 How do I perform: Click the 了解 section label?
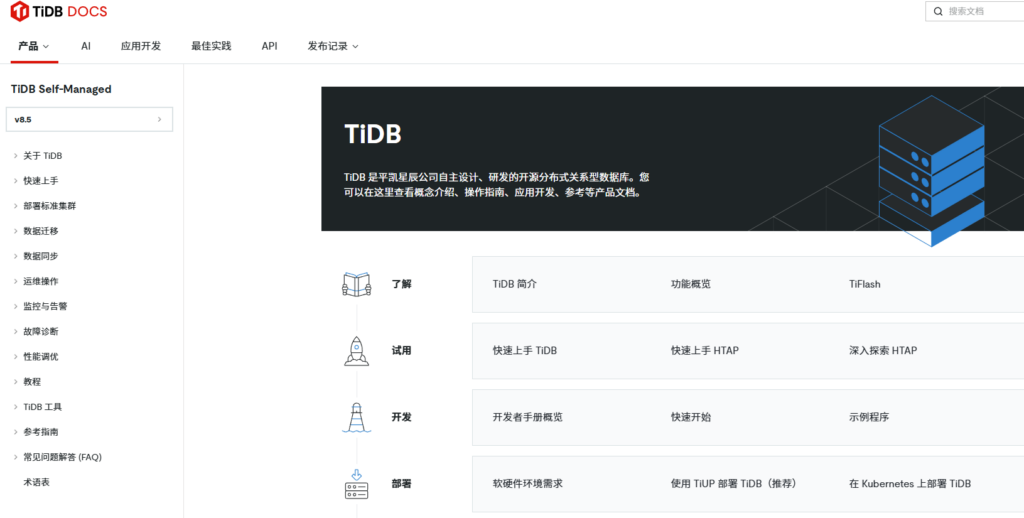click(x=402, y=284)
